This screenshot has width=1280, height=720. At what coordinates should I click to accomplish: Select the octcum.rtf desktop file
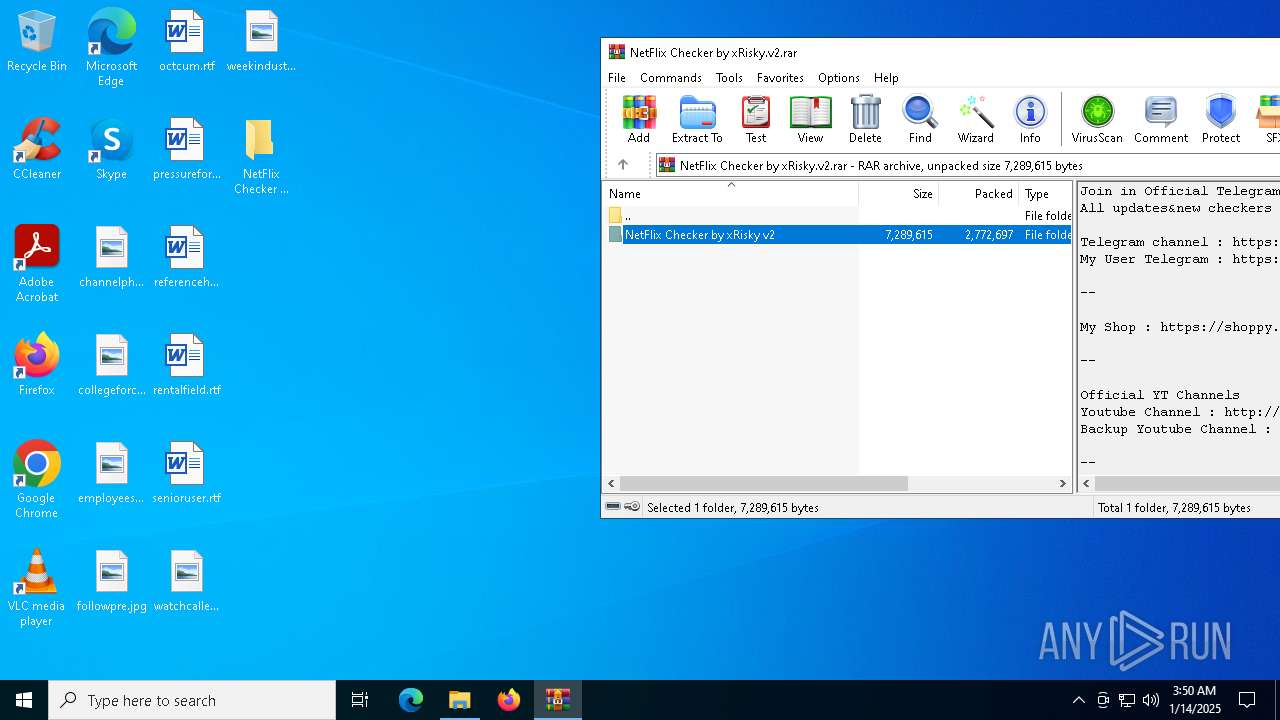click(x=186, y=42)
